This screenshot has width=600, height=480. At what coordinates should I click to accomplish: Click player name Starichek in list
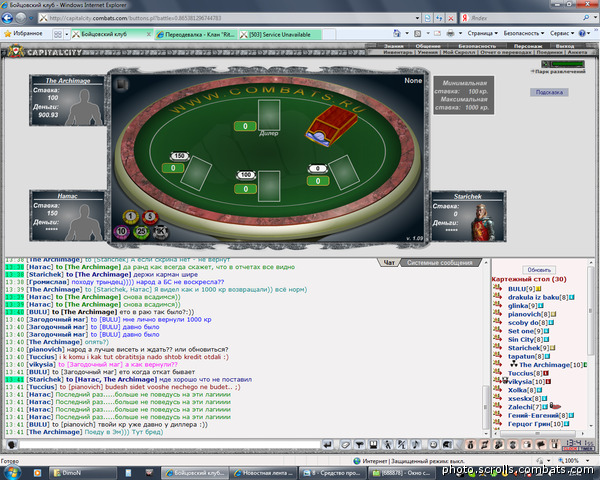pyautogui.click(x=523, y=348)
